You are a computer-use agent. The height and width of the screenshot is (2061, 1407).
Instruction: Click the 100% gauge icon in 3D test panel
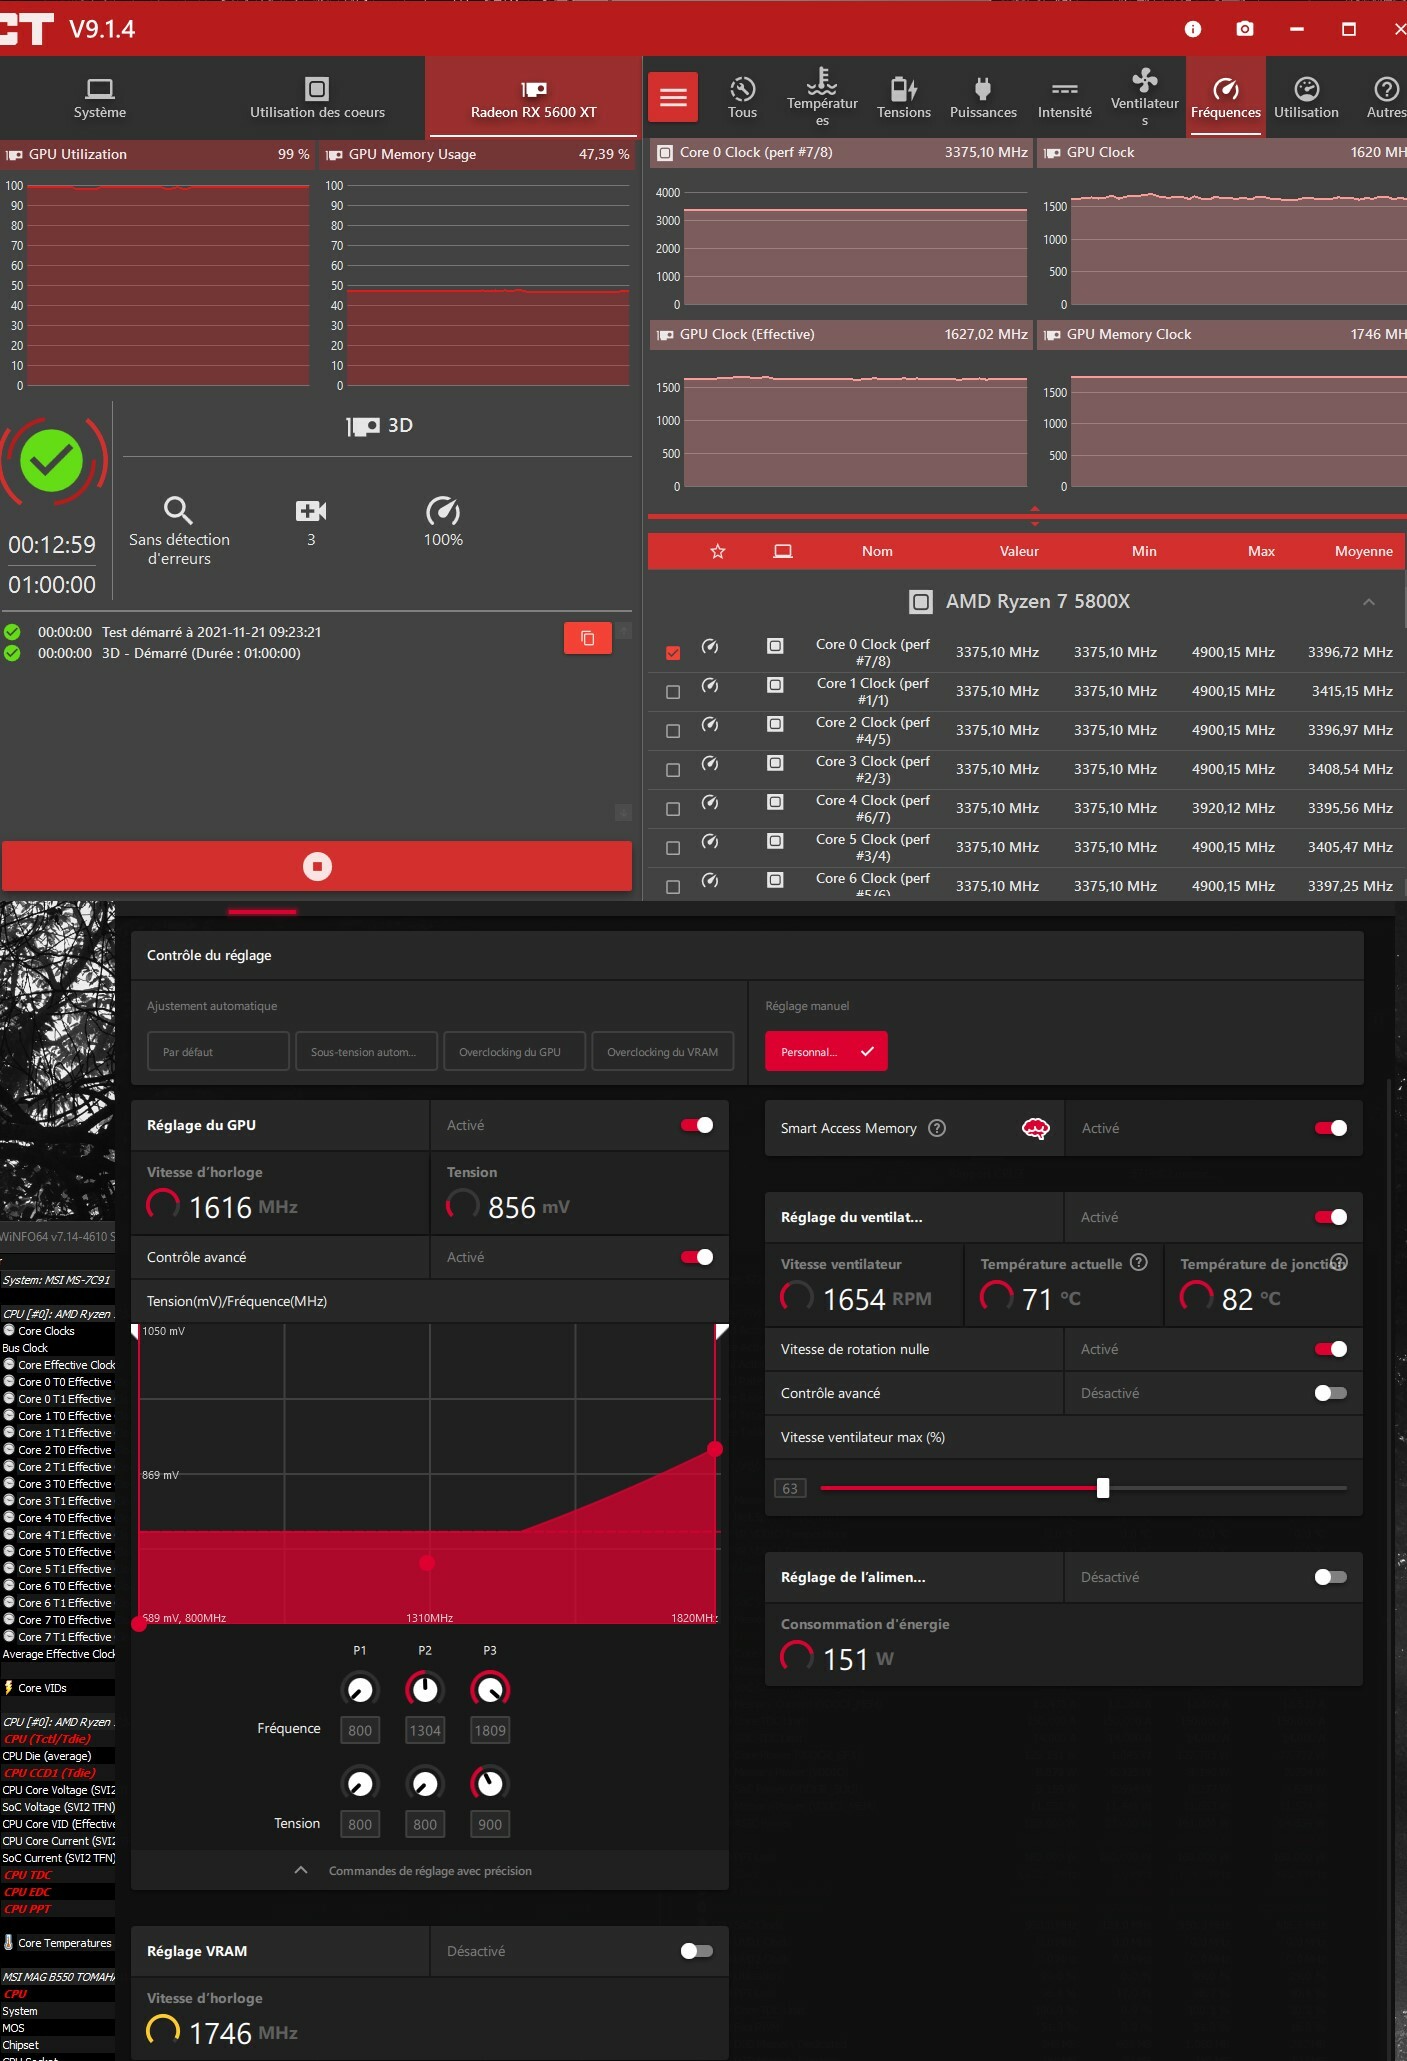point(443,511)
